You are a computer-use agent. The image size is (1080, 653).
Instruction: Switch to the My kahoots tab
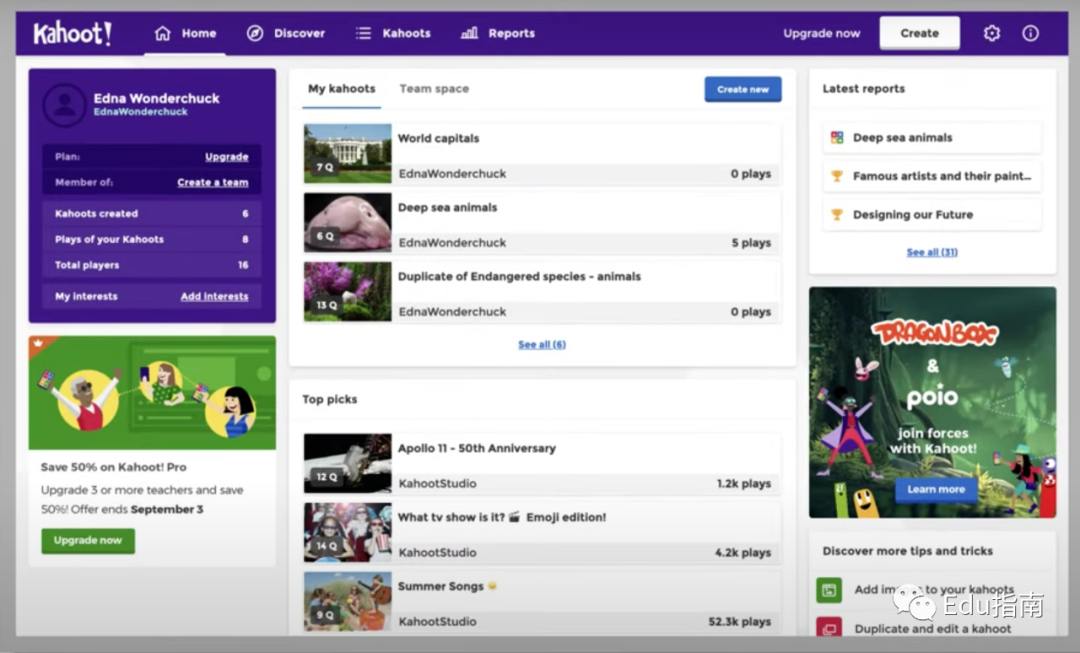pyautogui.click(x=342, y=89)
